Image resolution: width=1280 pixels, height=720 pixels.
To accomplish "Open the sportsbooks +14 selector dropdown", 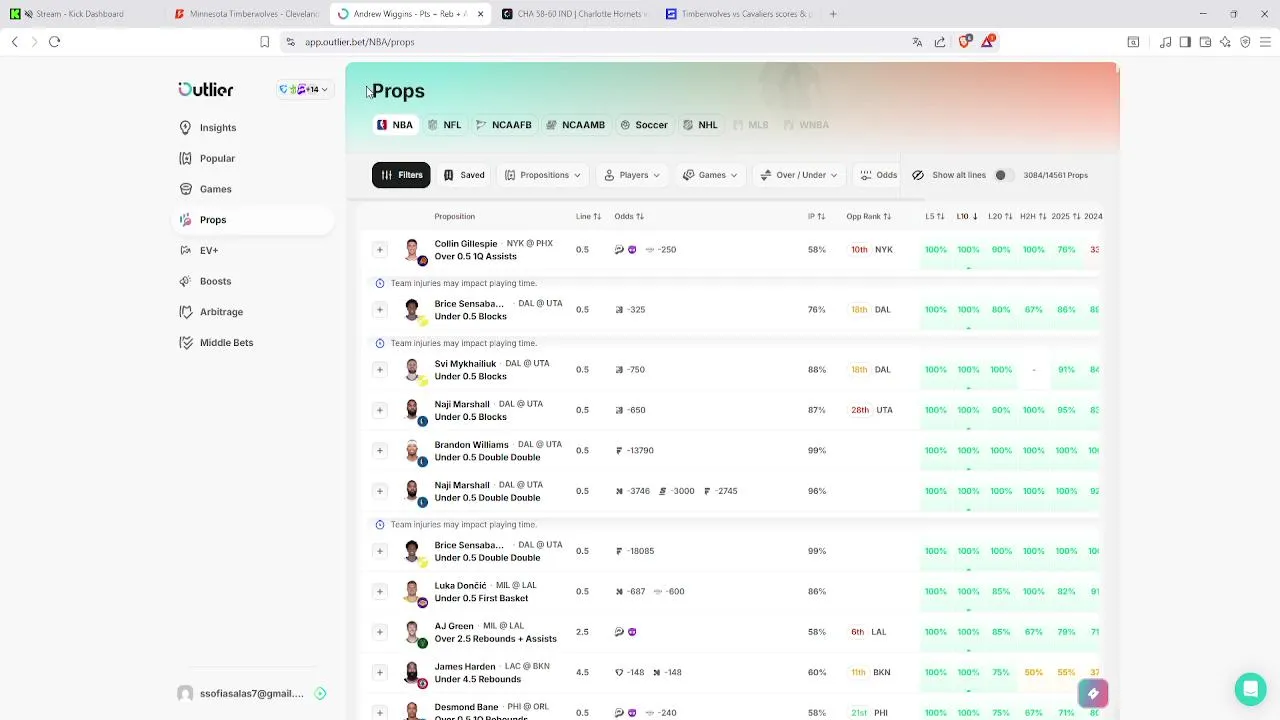I will (304, 90).
